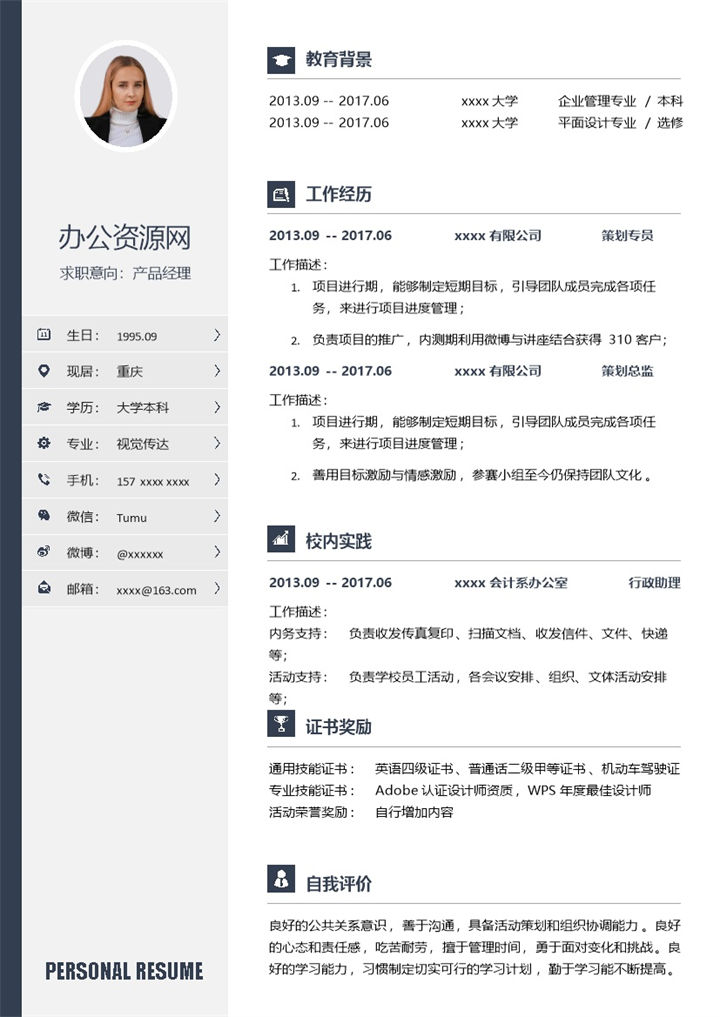Click the PERSONAL RESUME footer text
Screen dimensions: 720x1017
(125, 971)
